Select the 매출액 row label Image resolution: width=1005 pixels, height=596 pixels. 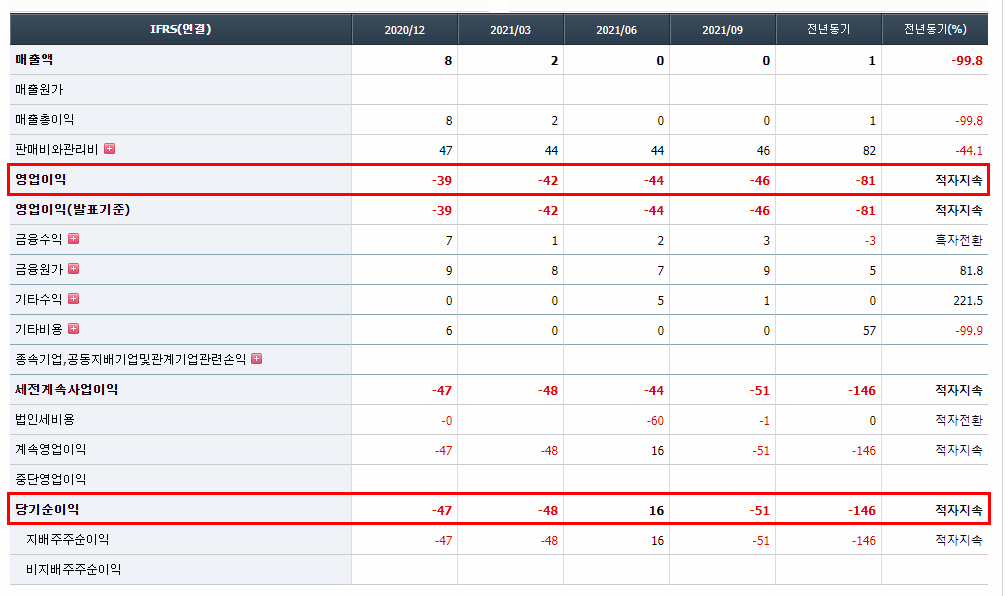pos(34,60)
